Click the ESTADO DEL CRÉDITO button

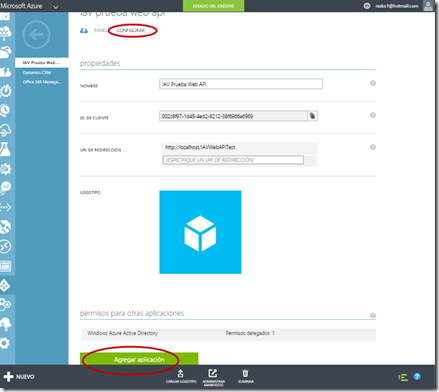[x=213, y=6]
